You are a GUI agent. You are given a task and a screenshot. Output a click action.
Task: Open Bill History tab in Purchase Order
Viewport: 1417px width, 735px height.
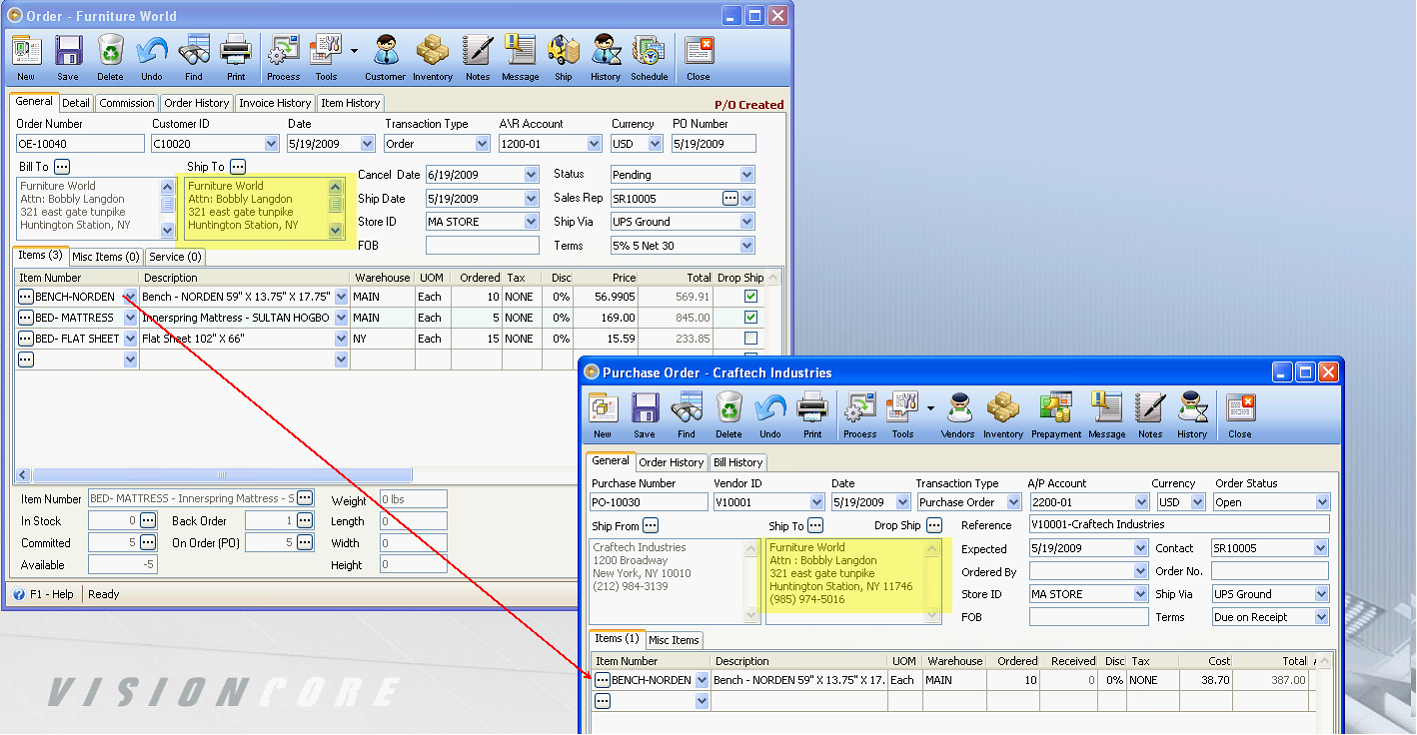pos(738,463)
